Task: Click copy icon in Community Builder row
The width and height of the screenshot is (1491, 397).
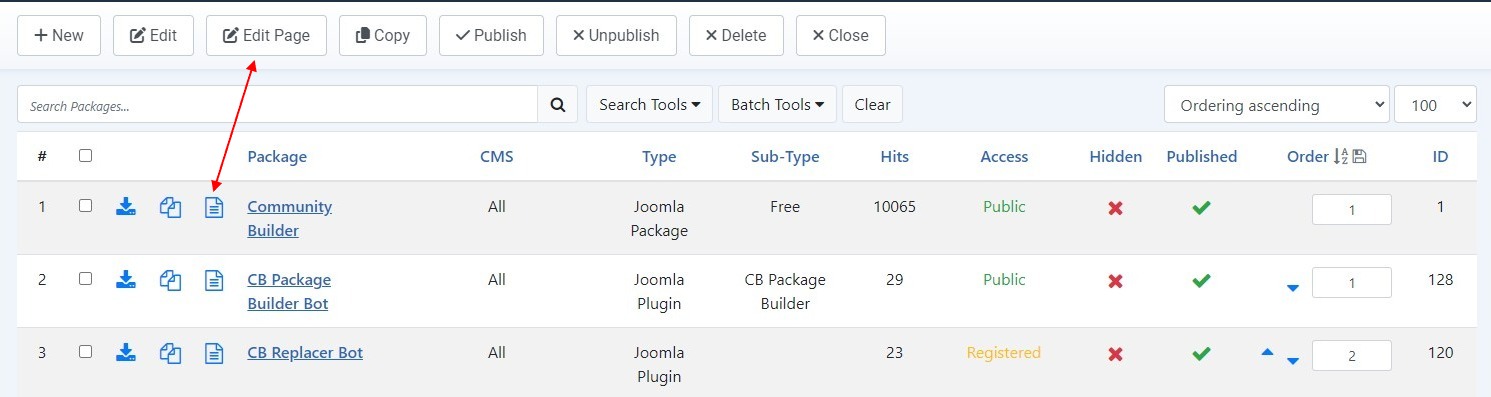Action: pos(171,207)
